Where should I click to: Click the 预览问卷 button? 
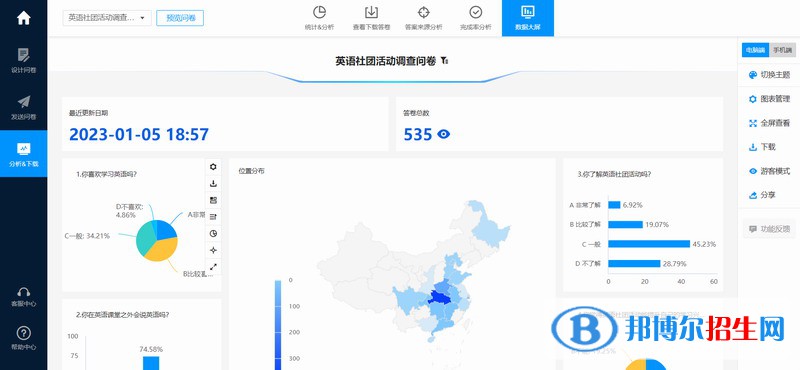[180, 18]
